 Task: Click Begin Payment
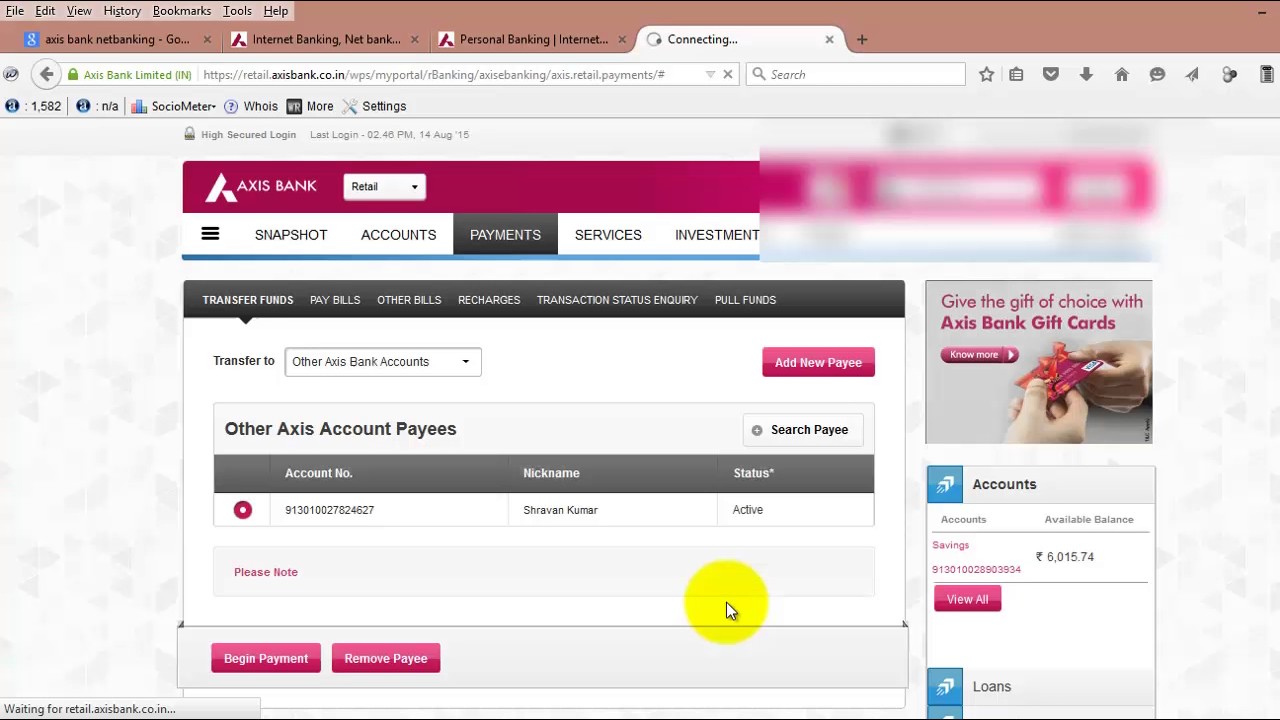tap(266, 658)
